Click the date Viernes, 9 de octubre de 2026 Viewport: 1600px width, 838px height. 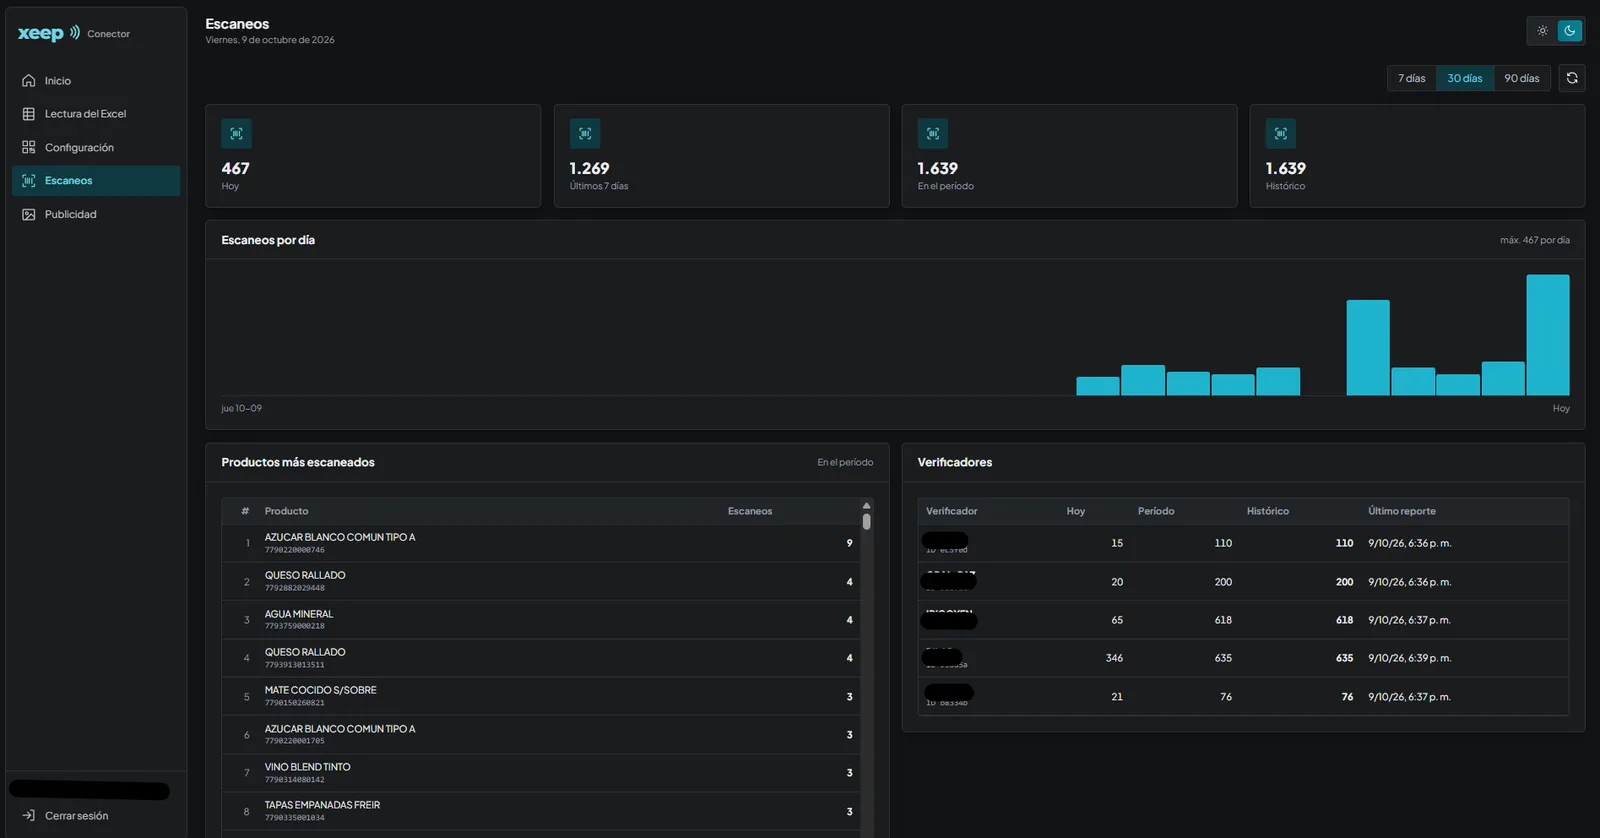click(270, 40)
